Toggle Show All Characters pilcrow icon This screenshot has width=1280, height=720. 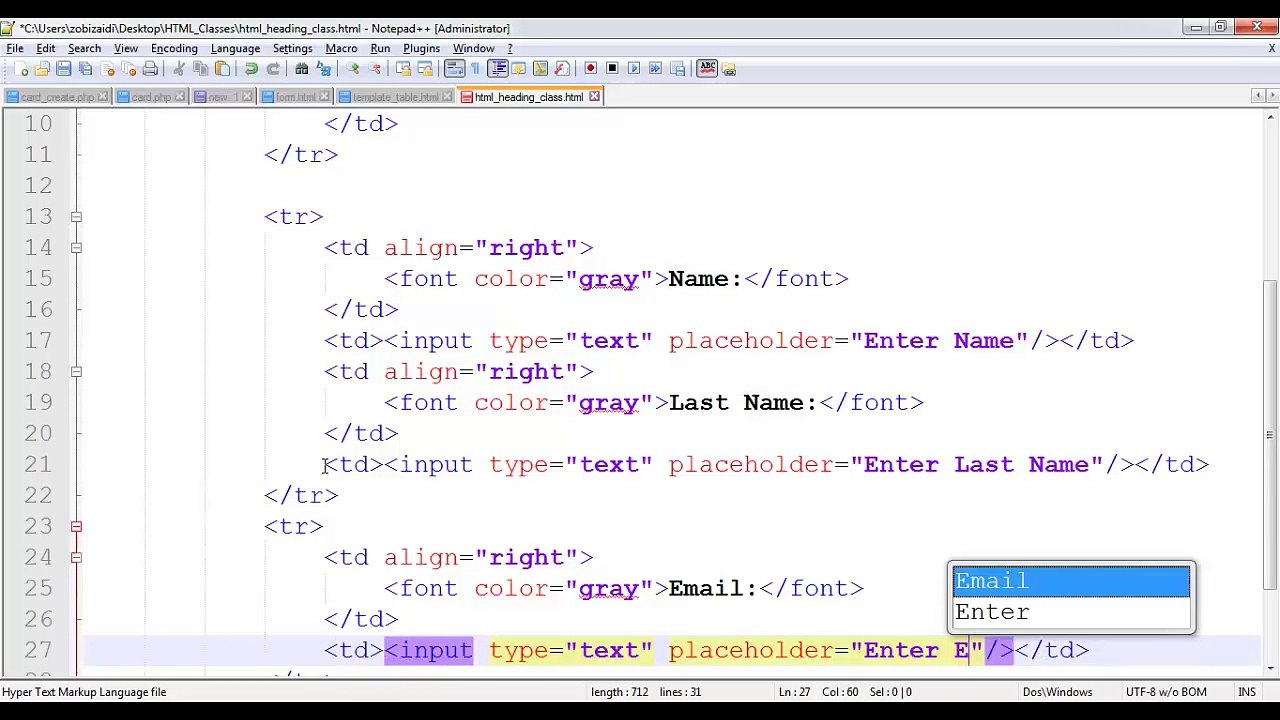(x=475, y=69)
